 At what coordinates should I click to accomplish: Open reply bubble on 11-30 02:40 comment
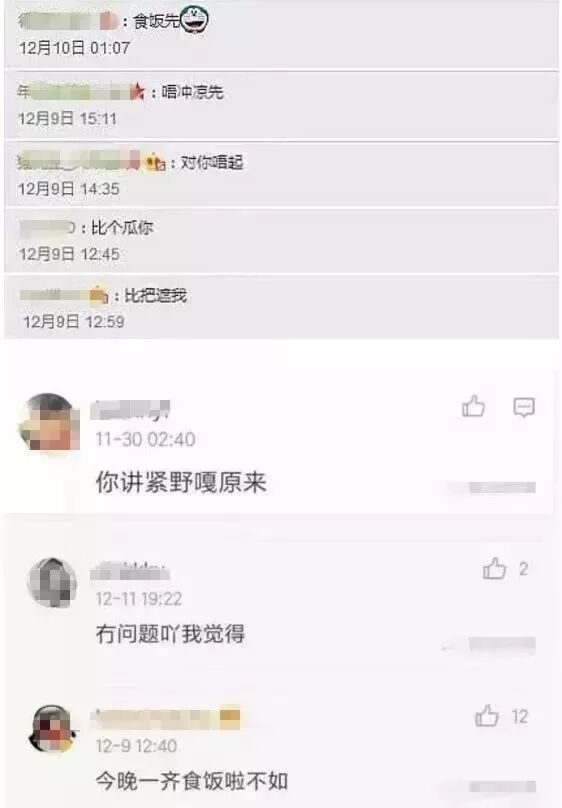click(524, 407)
